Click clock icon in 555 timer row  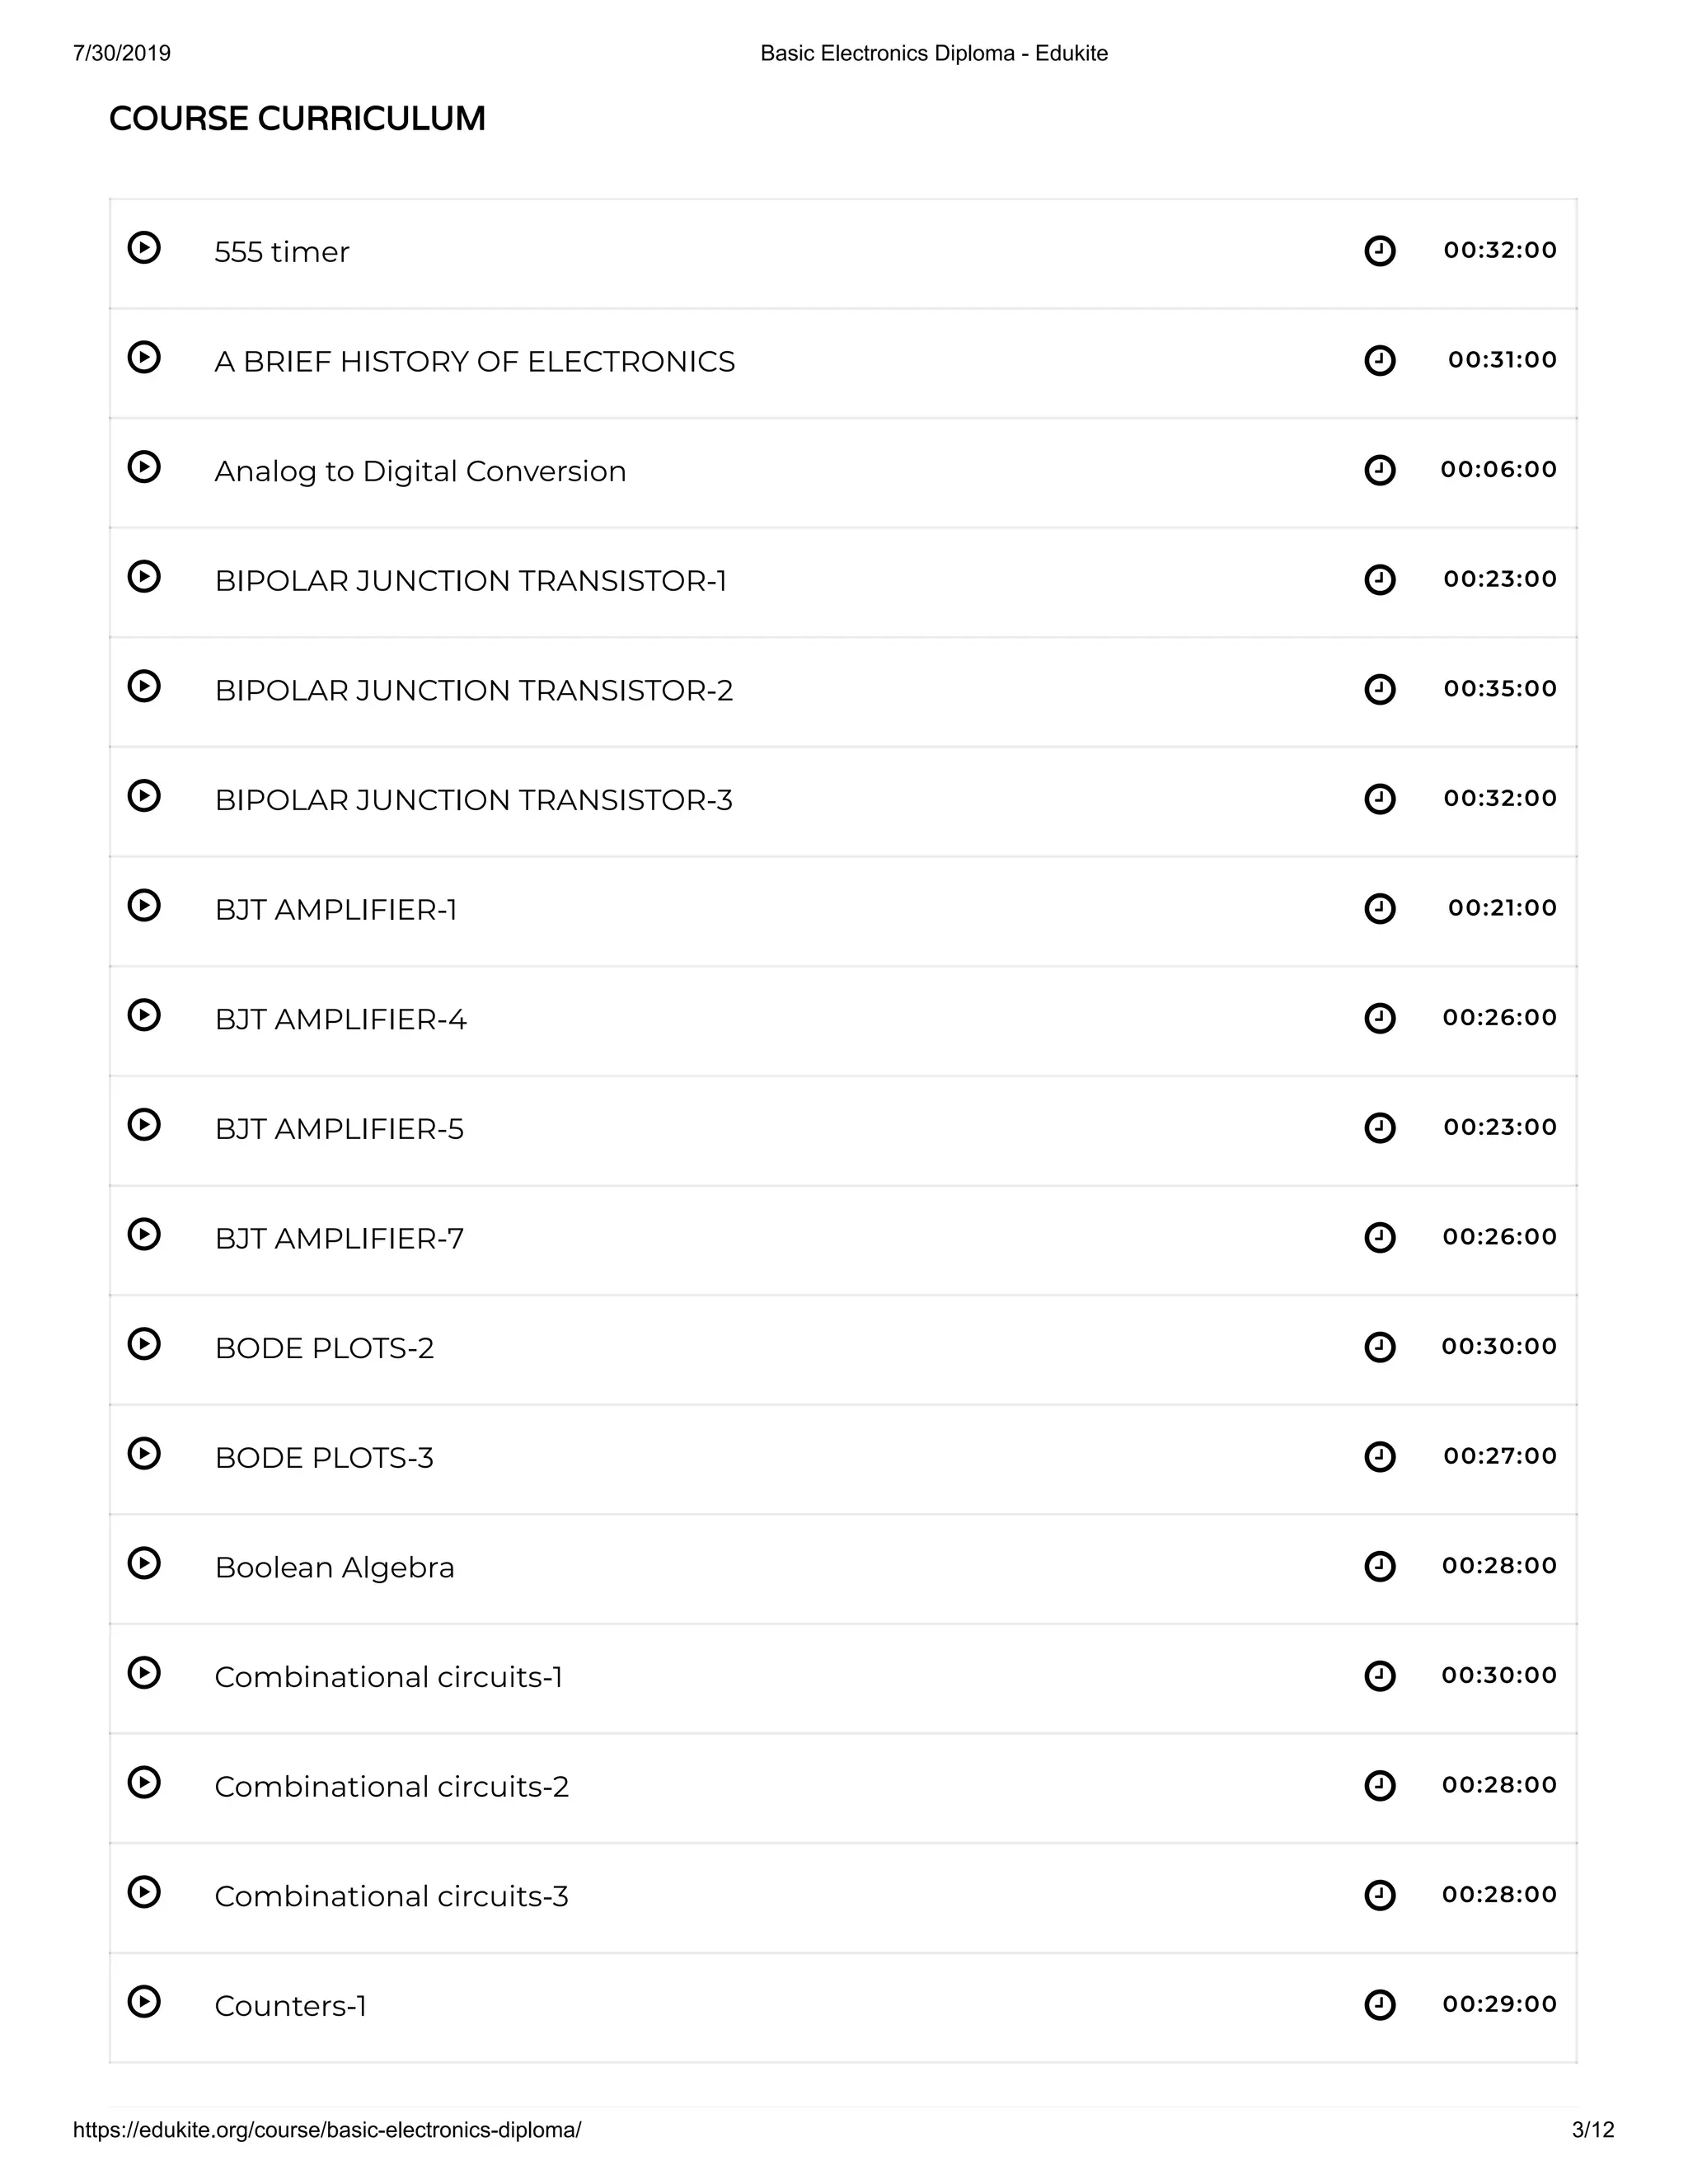click(1380, 251)
